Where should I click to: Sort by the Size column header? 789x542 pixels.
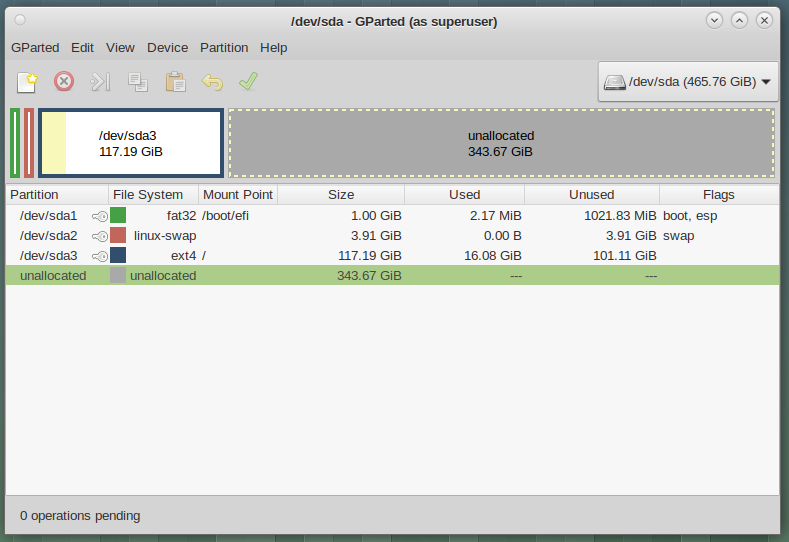coord(340,194)
